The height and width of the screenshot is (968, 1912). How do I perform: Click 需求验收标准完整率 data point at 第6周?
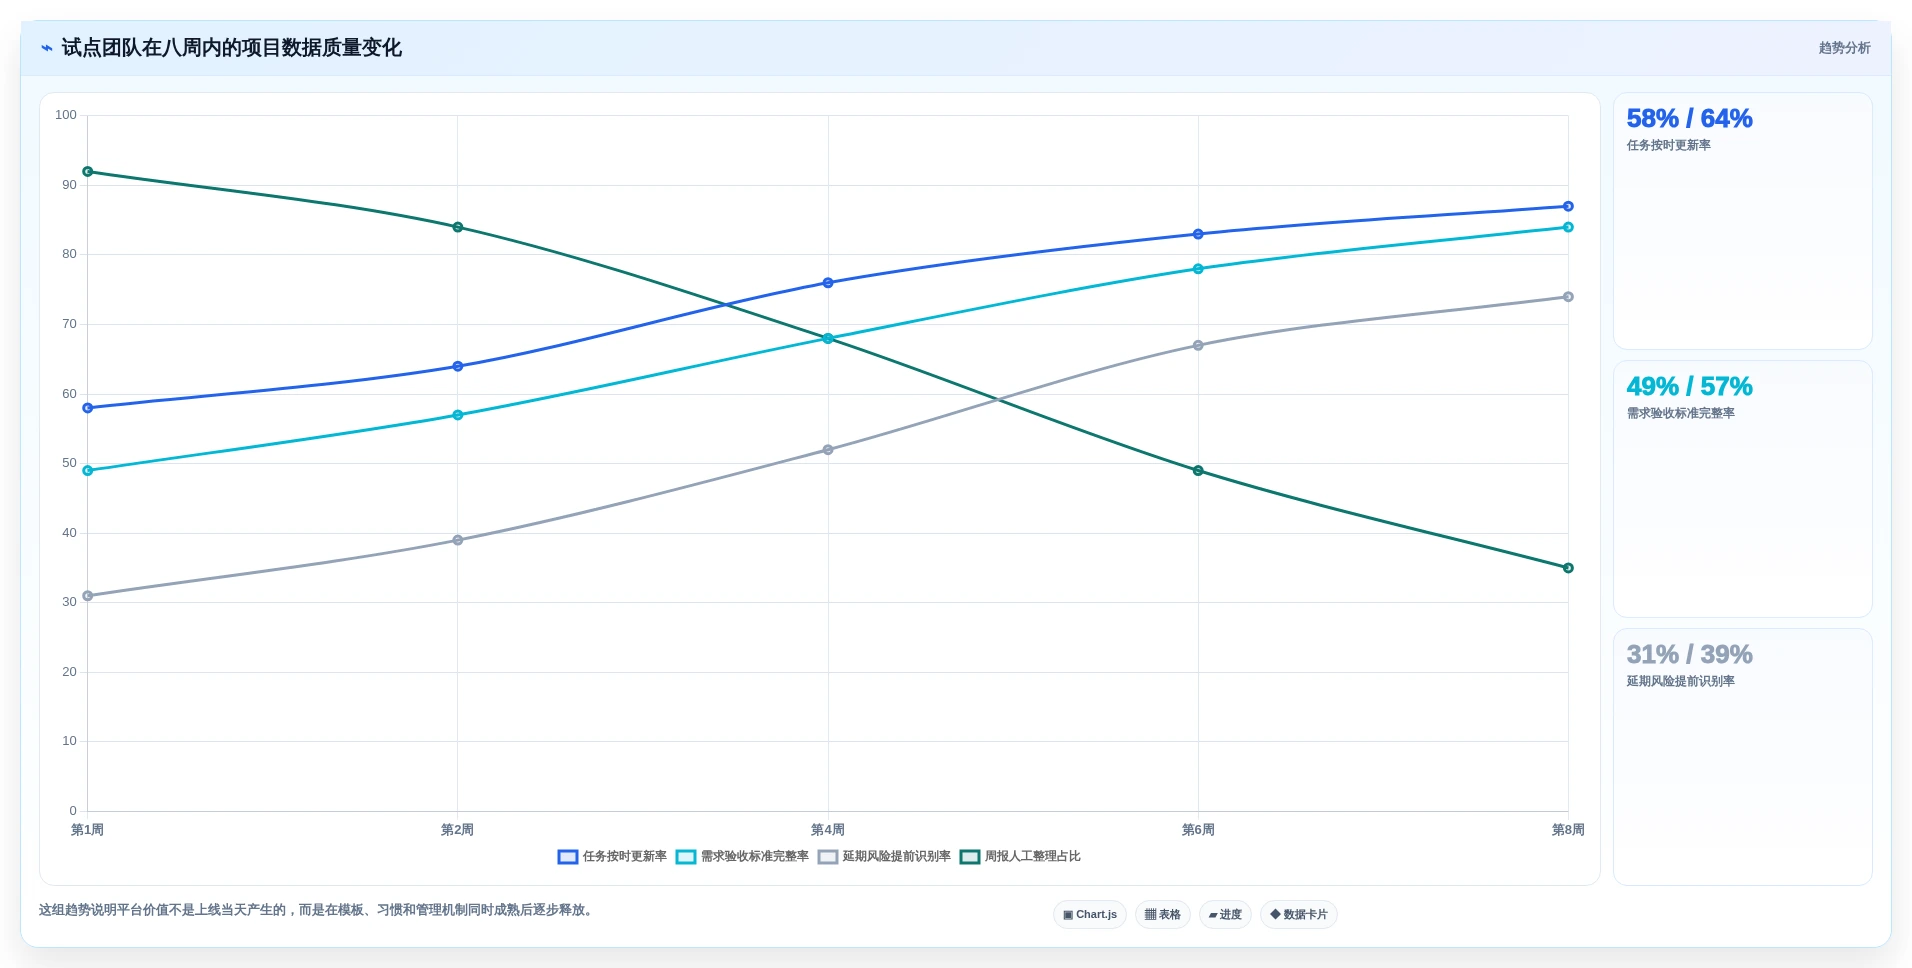point(1198,269)
